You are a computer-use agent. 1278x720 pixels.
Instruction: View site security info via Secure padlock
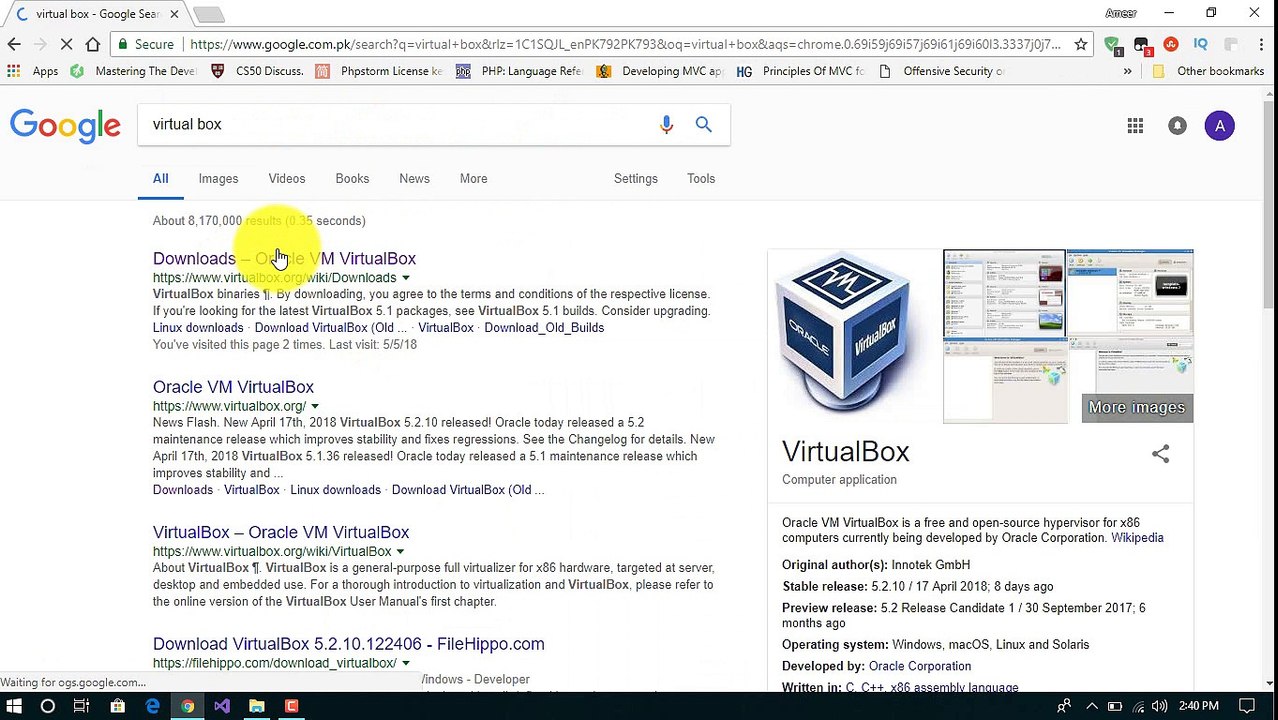(x=145, y=44)
